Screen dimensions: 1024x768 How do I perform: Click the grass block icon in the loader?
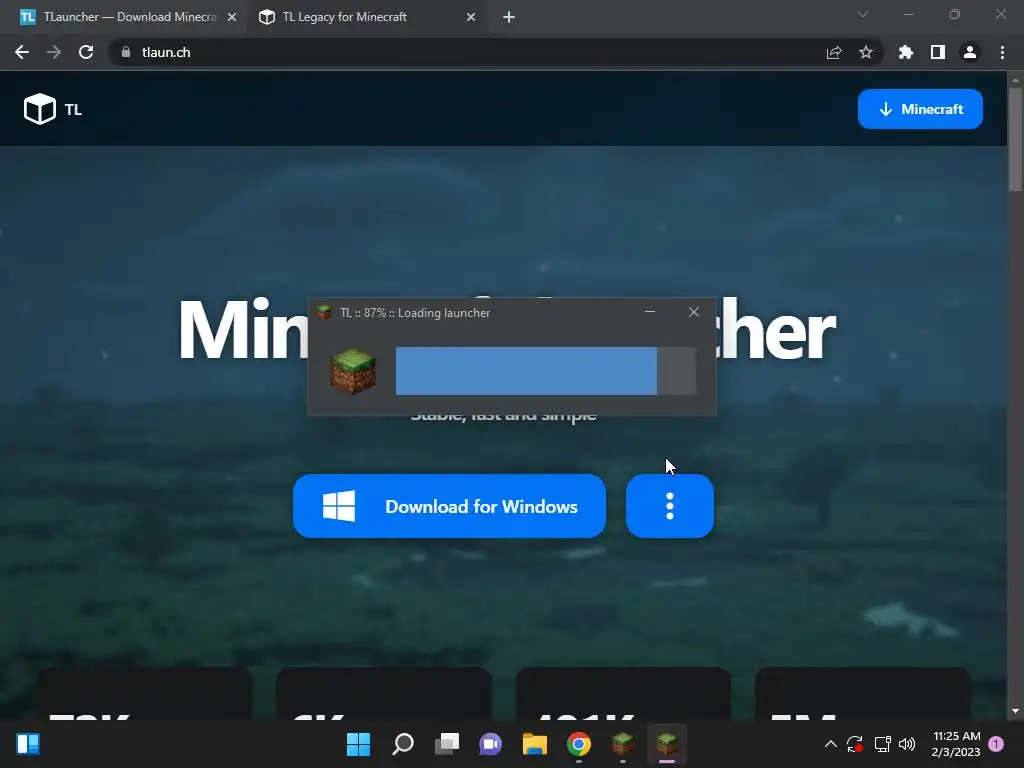[x=353, y=372]
